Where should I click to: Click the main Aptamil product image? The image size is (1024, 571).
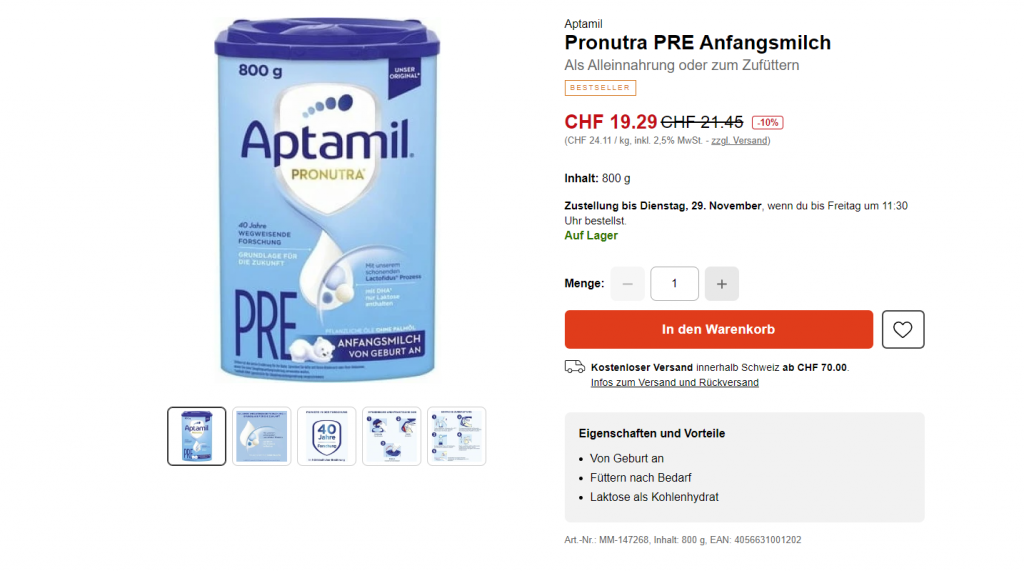327,199
